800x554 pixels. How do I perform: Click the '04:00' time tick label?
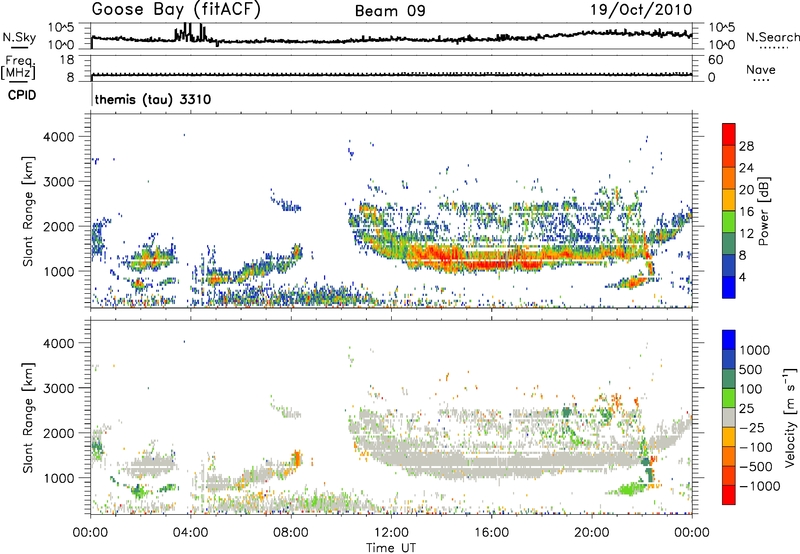[191, 533]
